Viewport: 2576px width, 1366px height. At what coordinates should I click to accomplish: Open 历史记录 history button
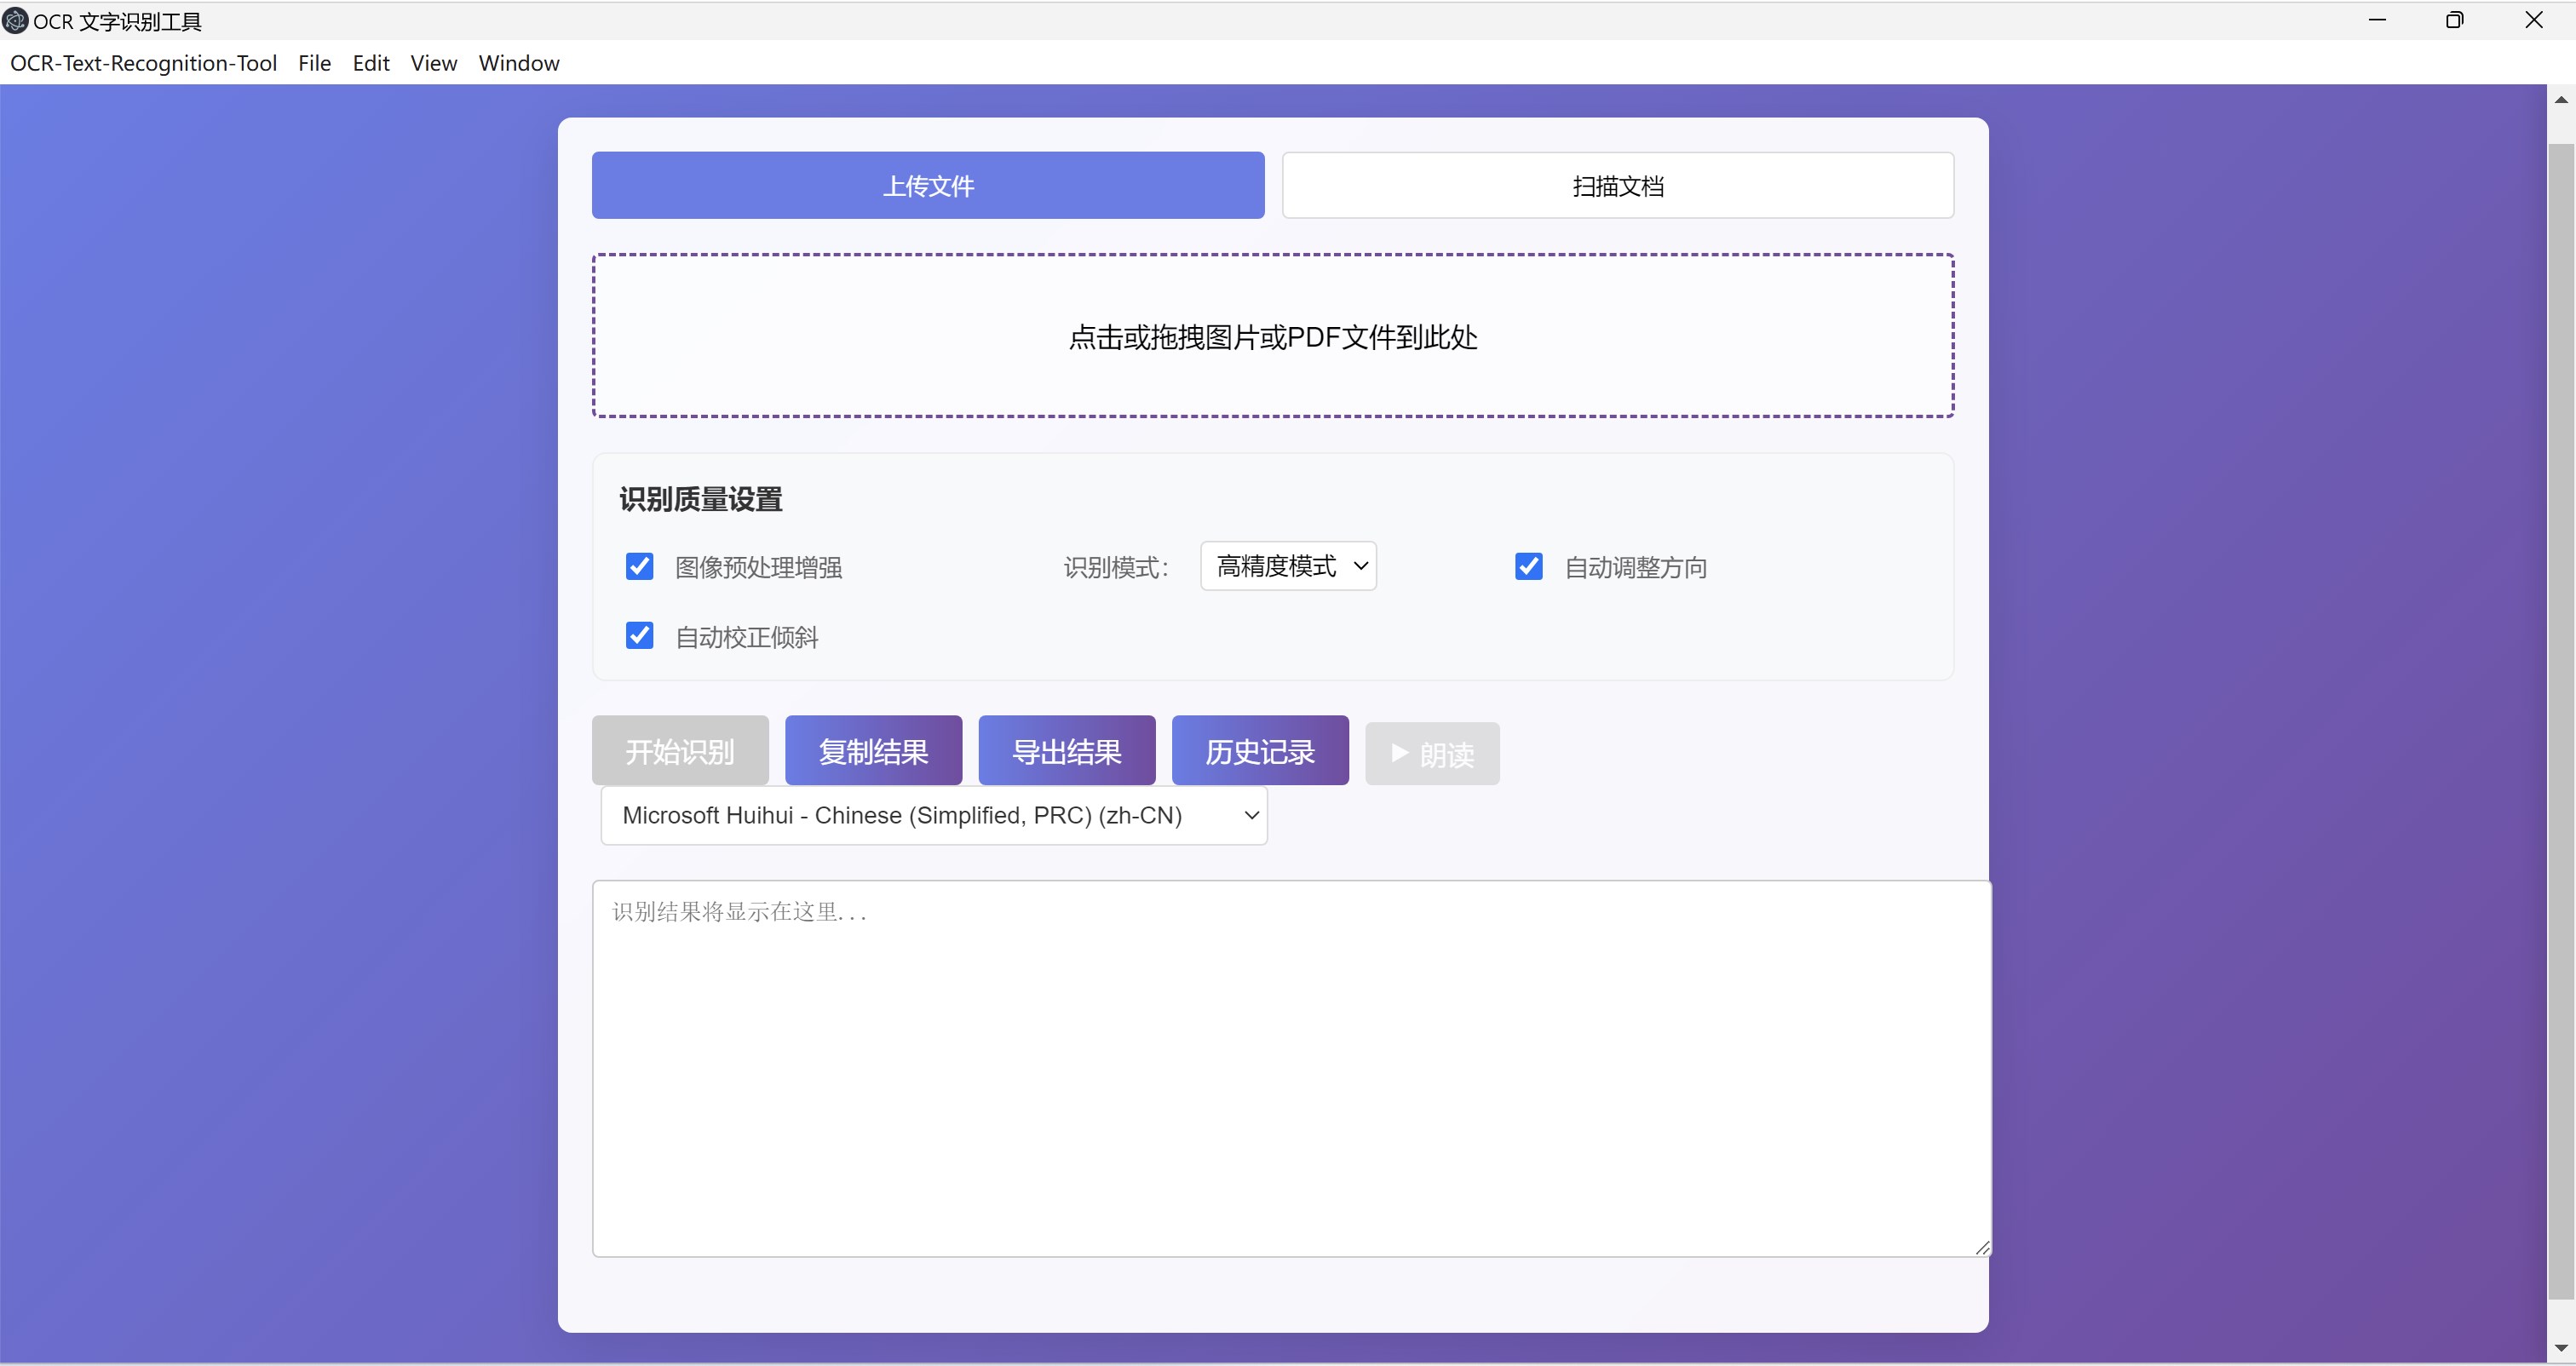coord(1259,751)
